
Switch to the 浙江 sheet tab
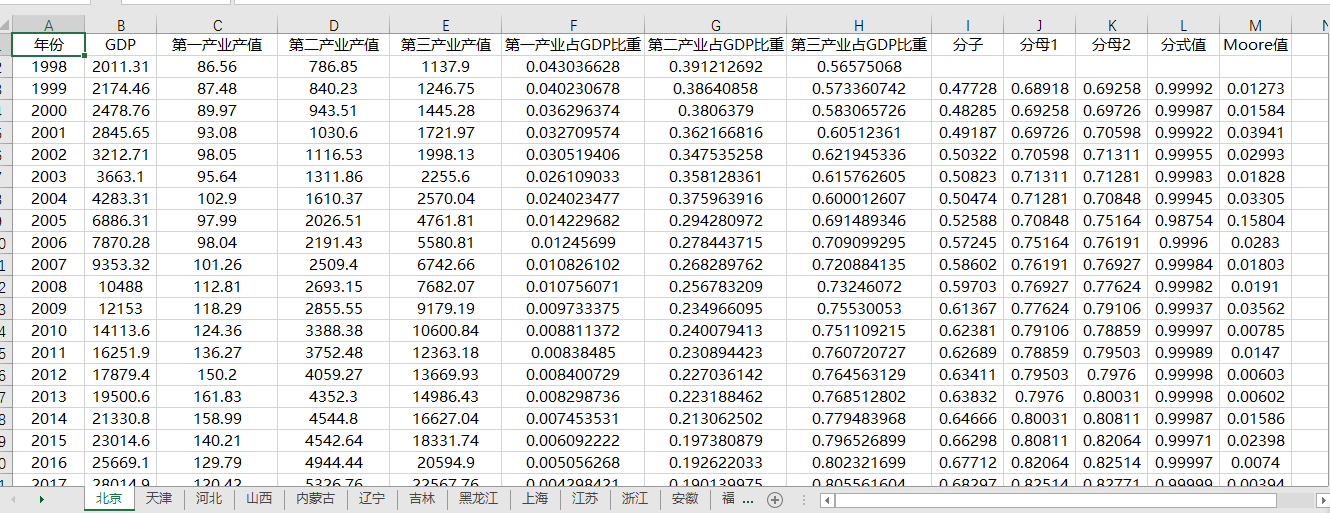click(635, 498)
